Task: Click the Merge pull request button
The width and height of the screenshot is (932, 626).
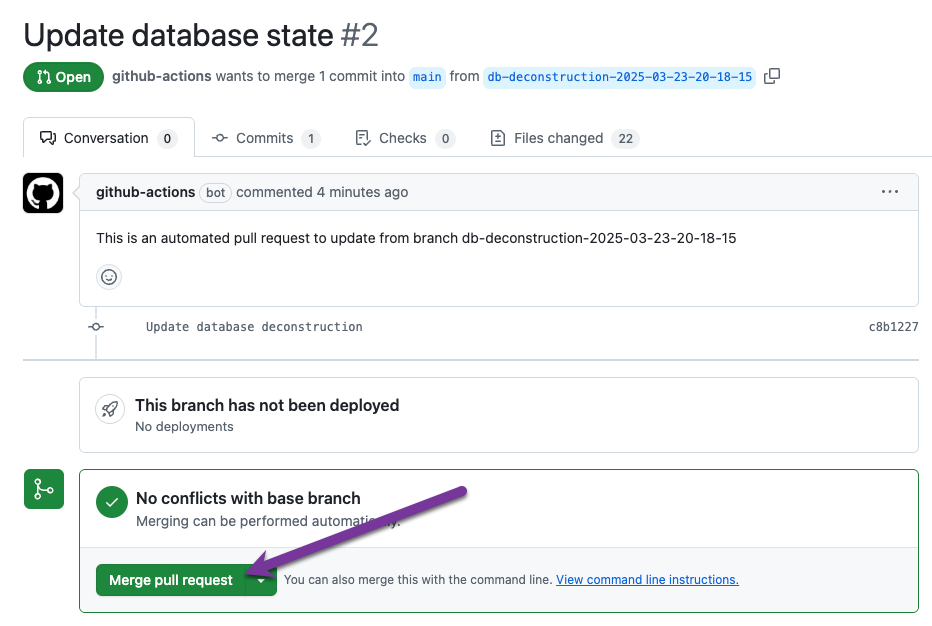Action: tap(171, 580)
